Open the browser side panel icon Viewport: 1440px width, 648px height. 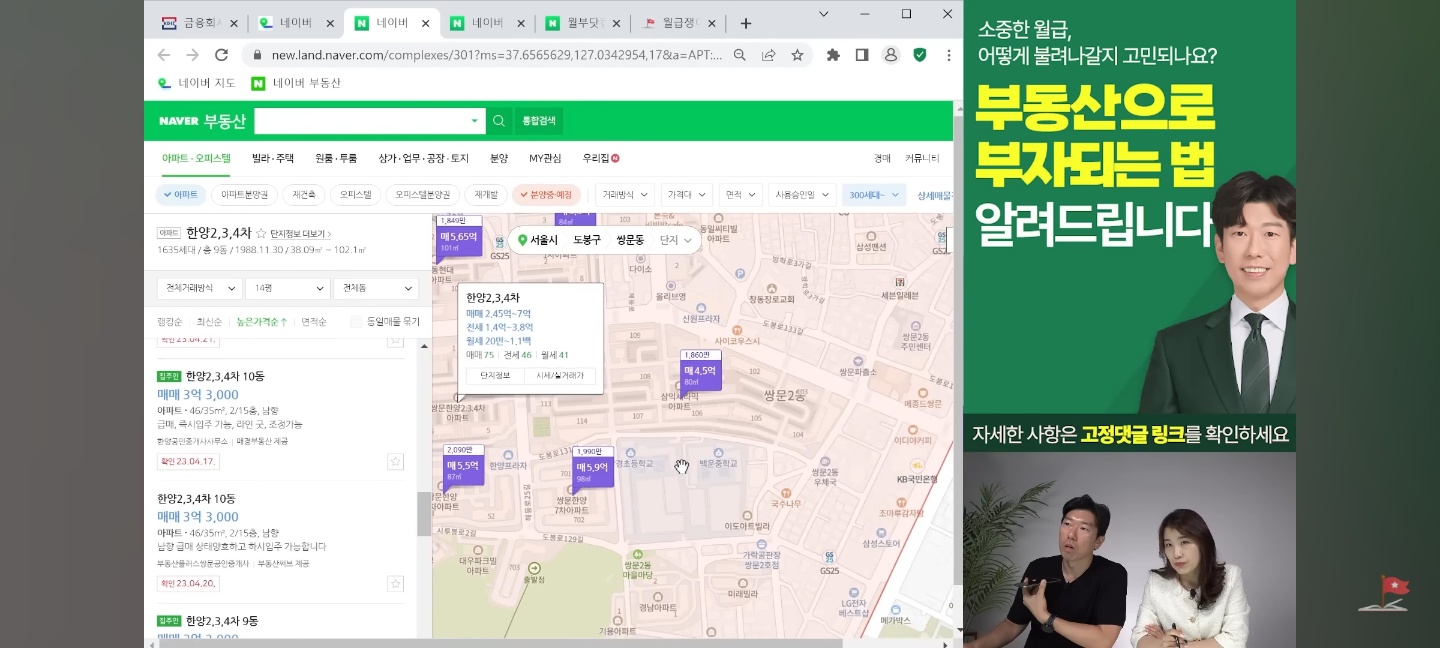coord(862,55)
